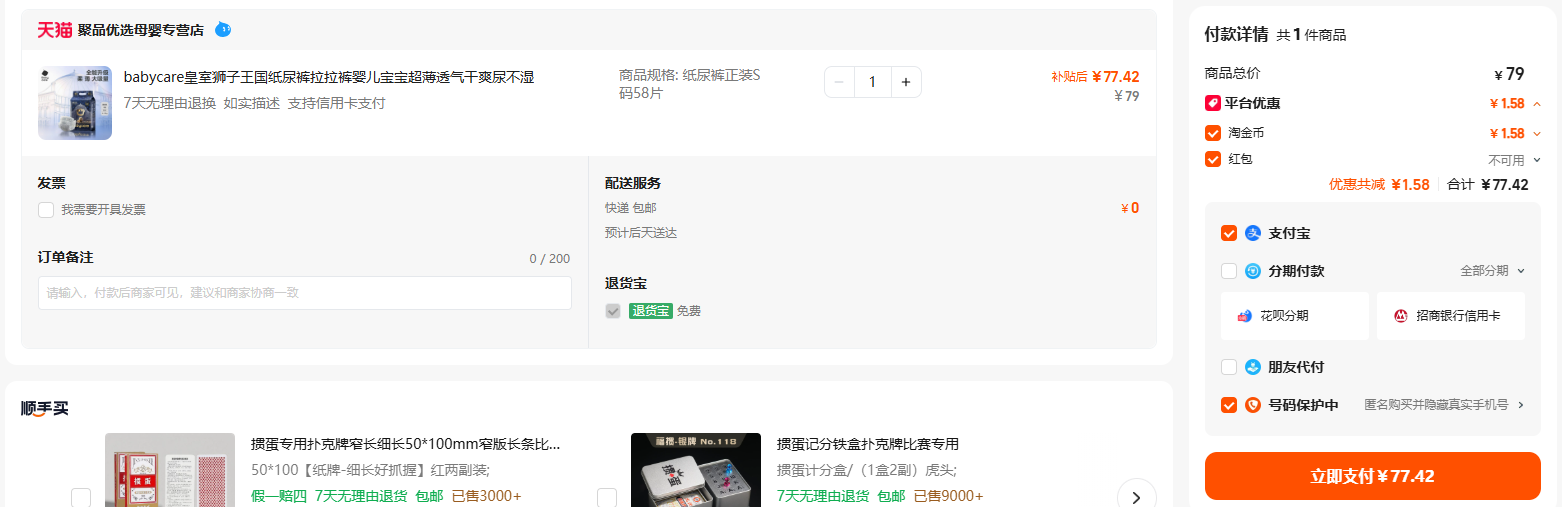Open 掼蛋记分铁盒扑克牌比赛专用 title link
Screen dimensions: 1562x507
(x=868, y=444)
